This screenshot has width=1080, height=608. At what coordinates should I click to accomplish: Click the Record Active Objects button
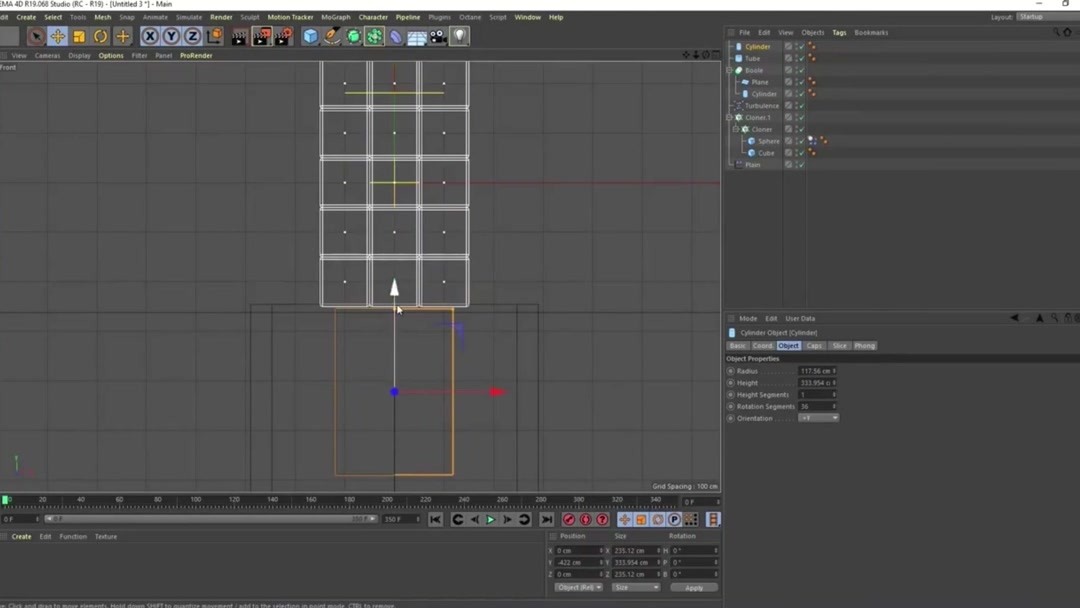pyautogui.click(x=569, y=520)
